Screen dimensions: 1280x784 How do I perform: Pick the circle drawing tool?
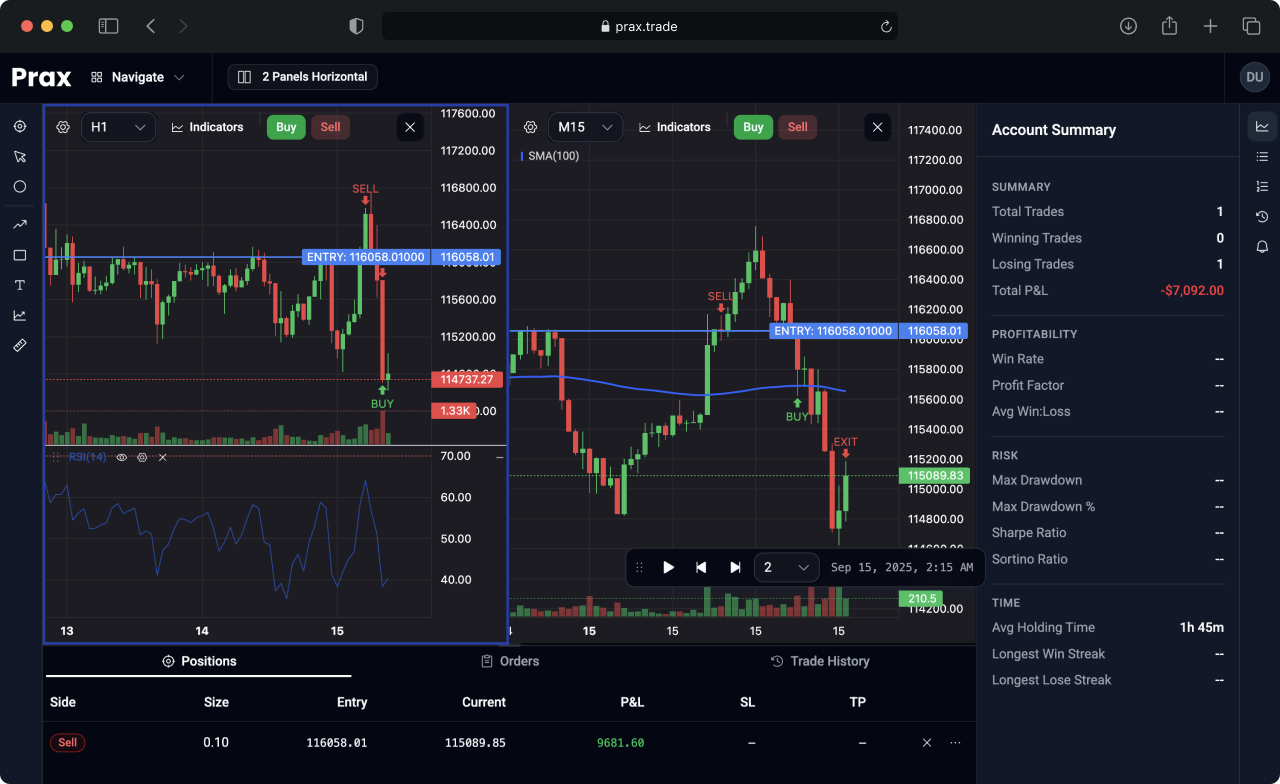(x=19, y=186)
